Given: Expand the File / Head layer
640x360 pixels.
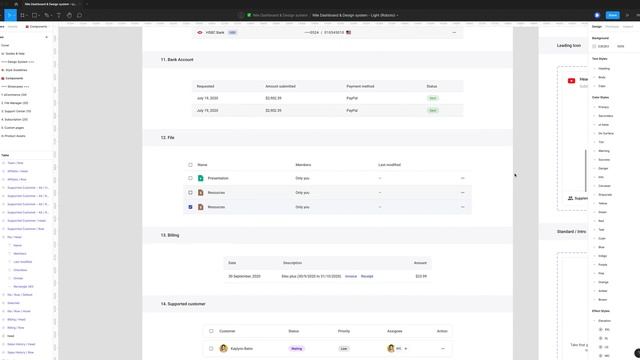Looking at the screenshot, I should pos(4,237).
